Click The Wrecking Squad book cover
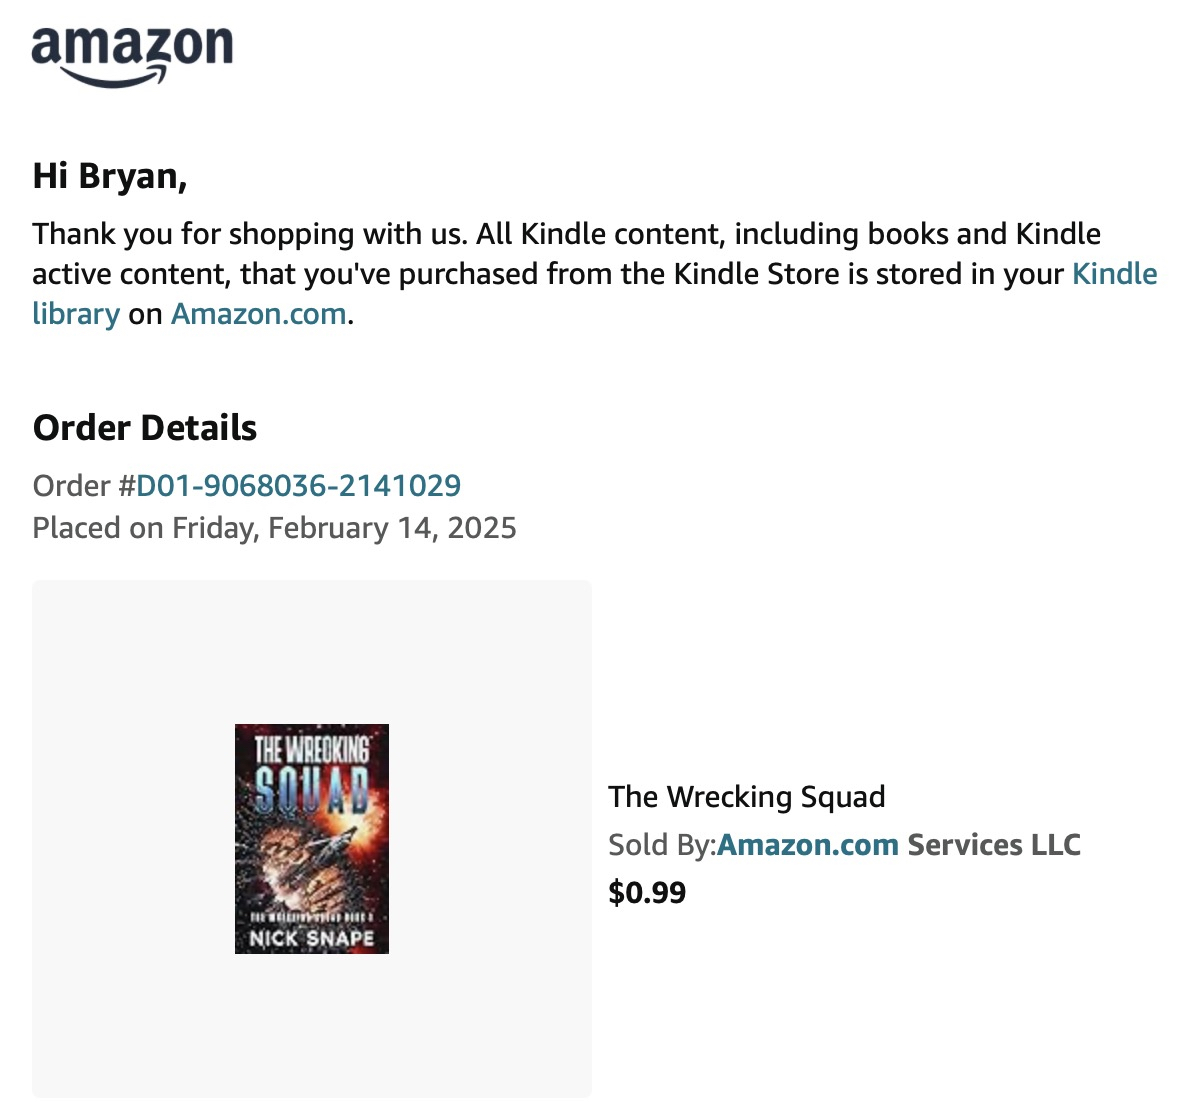Screen dimensions: 1182x1114 (311, 838)
